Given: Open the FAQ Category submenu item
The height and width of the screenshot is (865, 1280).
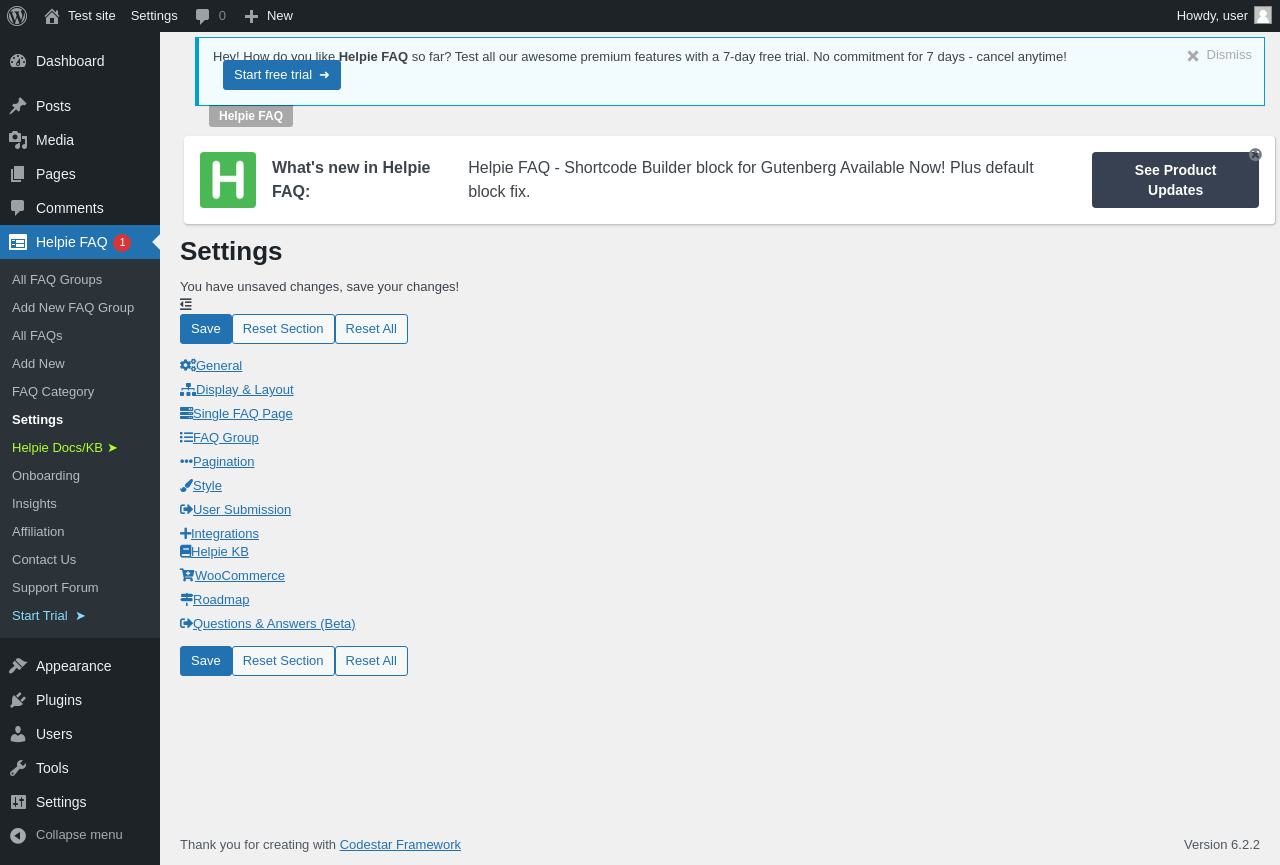Looking at the screenshot, I should [x=53, y=391].
